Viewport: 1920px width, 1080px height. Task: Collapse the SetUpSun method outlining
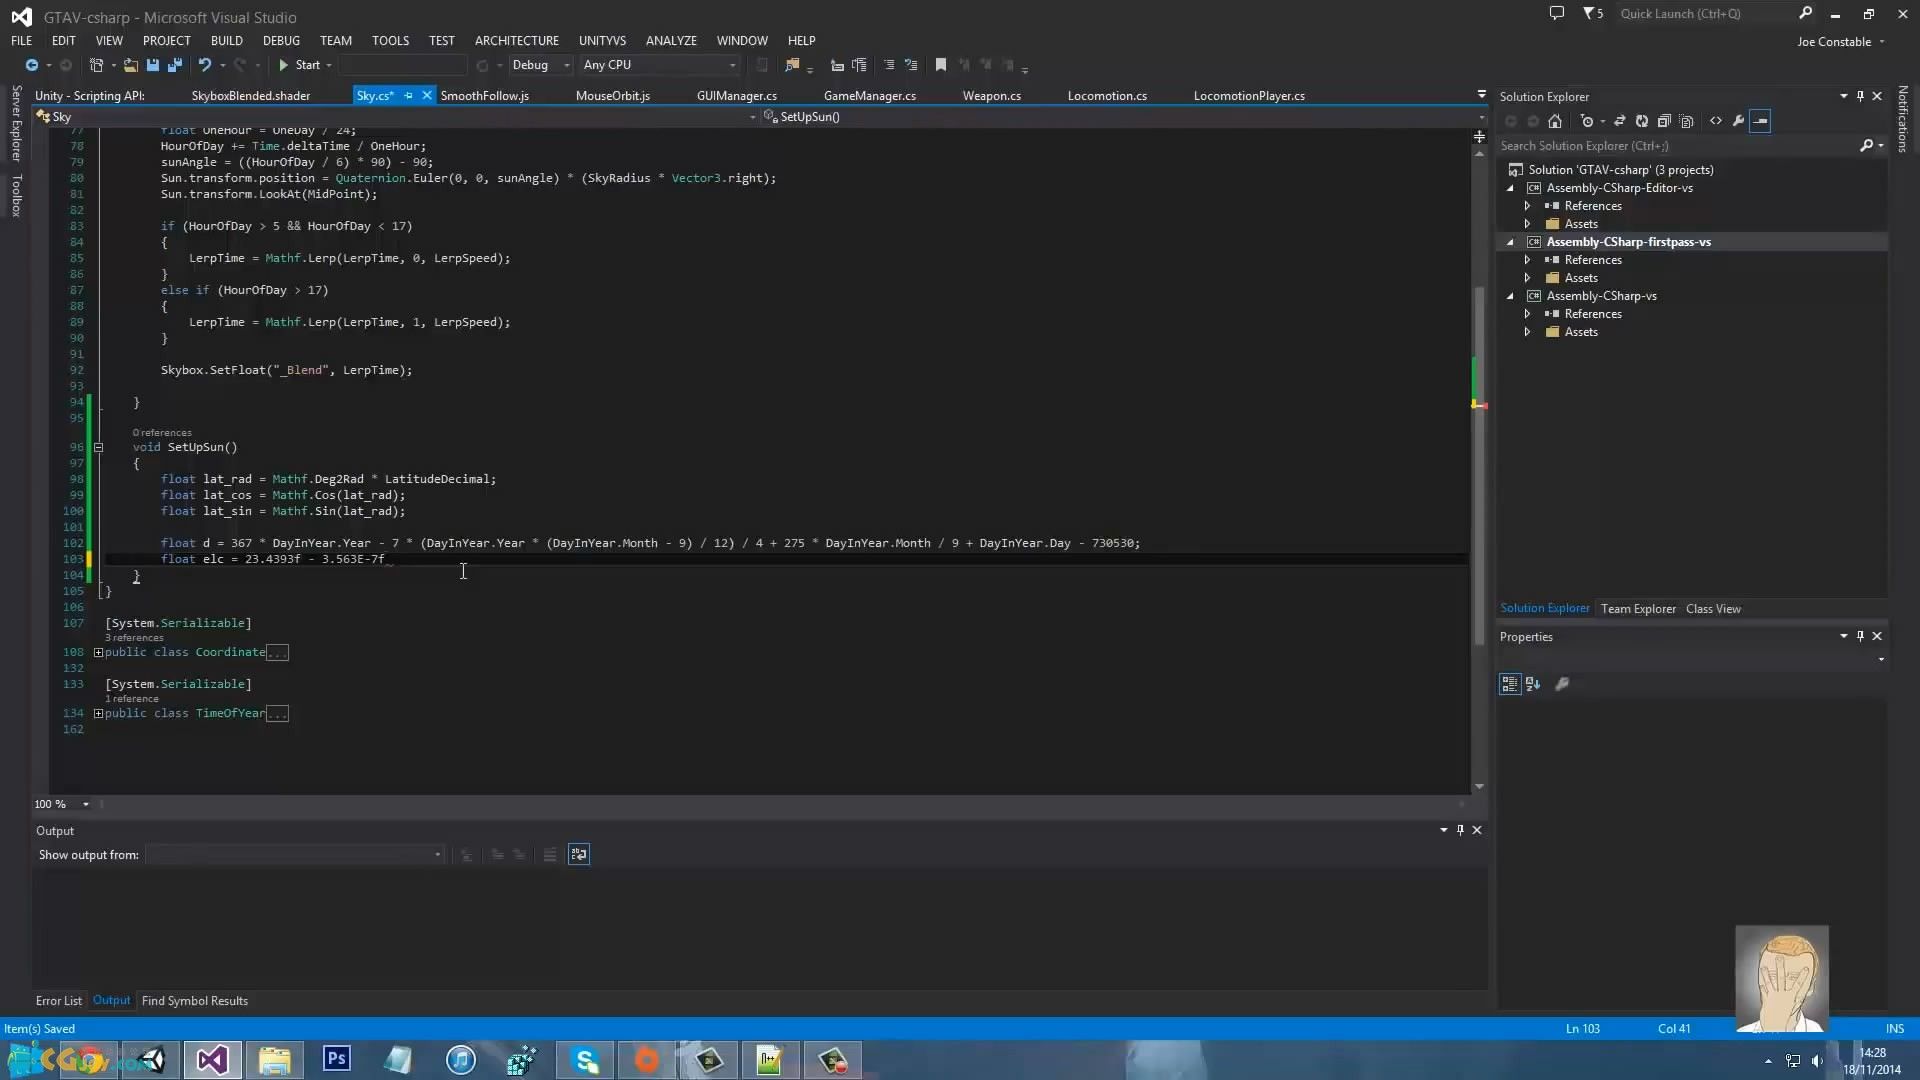pyautogui.click(x=98, y=448)
